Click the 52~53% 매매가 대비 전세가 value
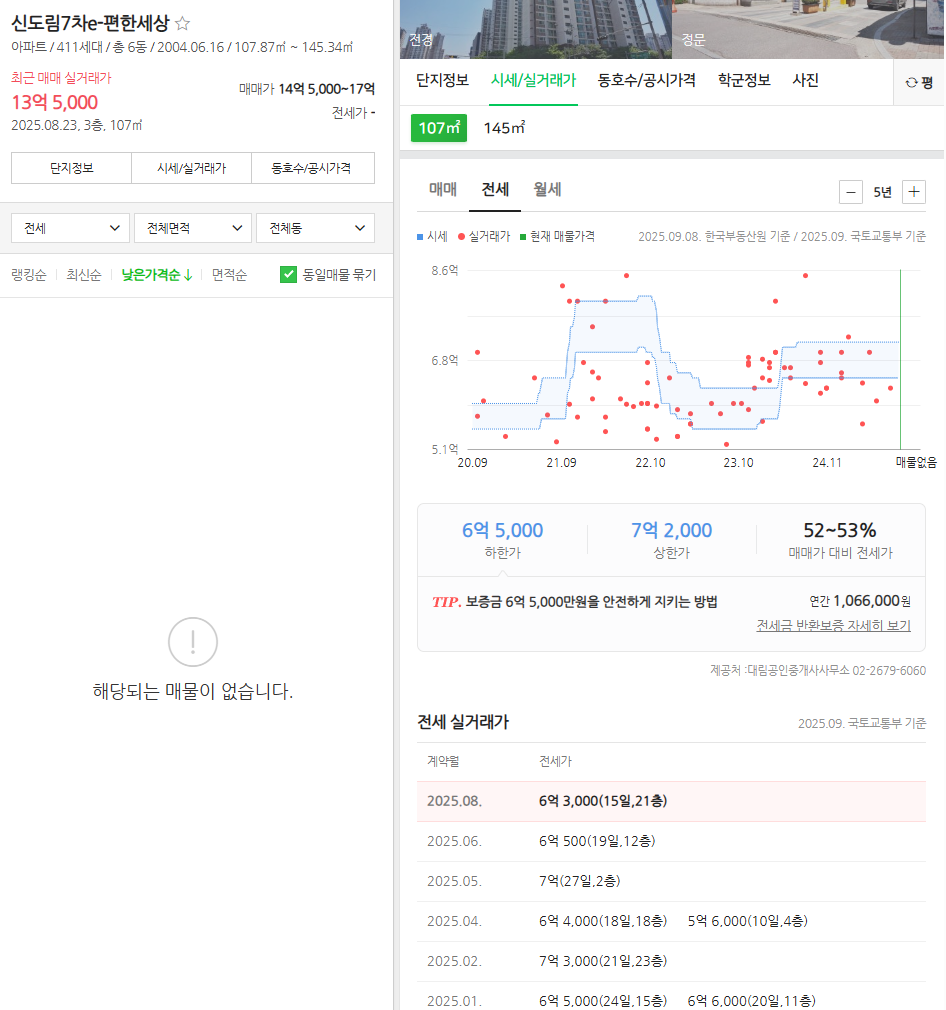 840,530
